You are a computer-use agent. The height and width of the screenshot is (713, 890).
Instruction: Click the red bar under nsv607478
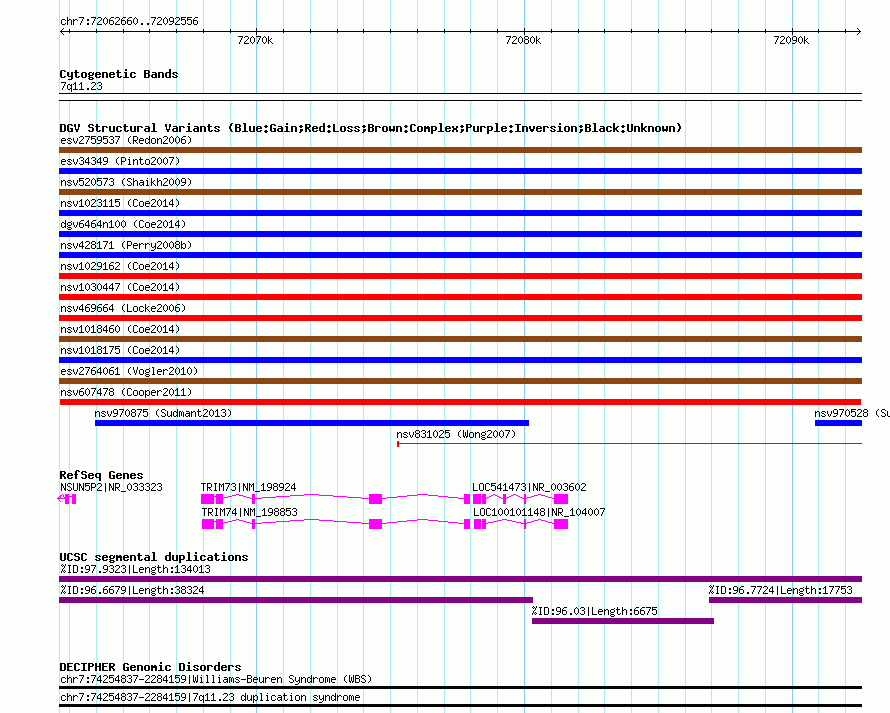(x=460, y=402)
